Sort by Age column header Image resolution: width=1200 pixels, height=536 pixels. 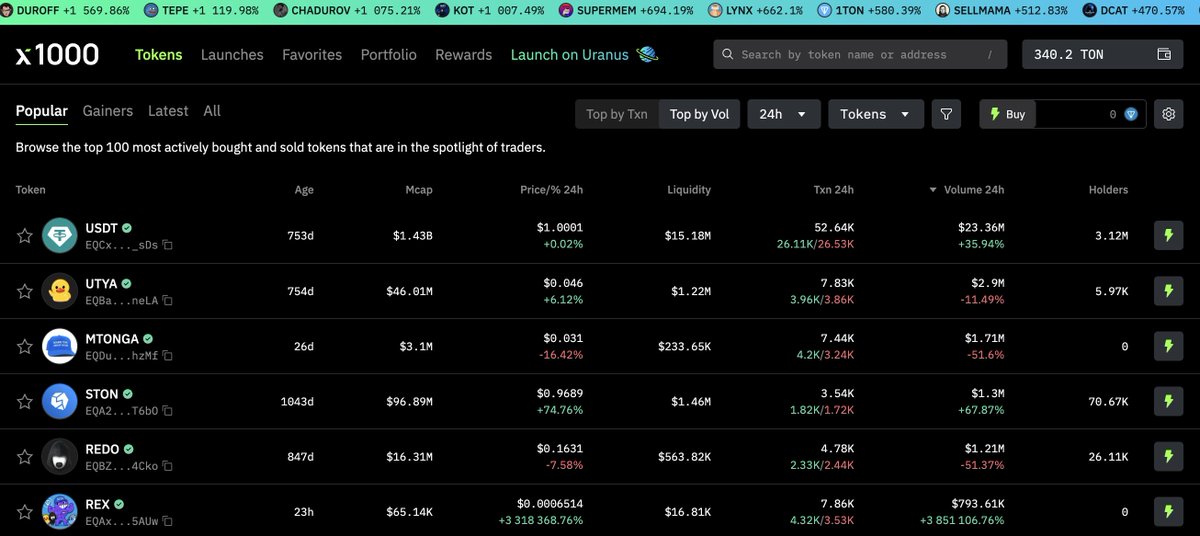[x=304, y=190]
